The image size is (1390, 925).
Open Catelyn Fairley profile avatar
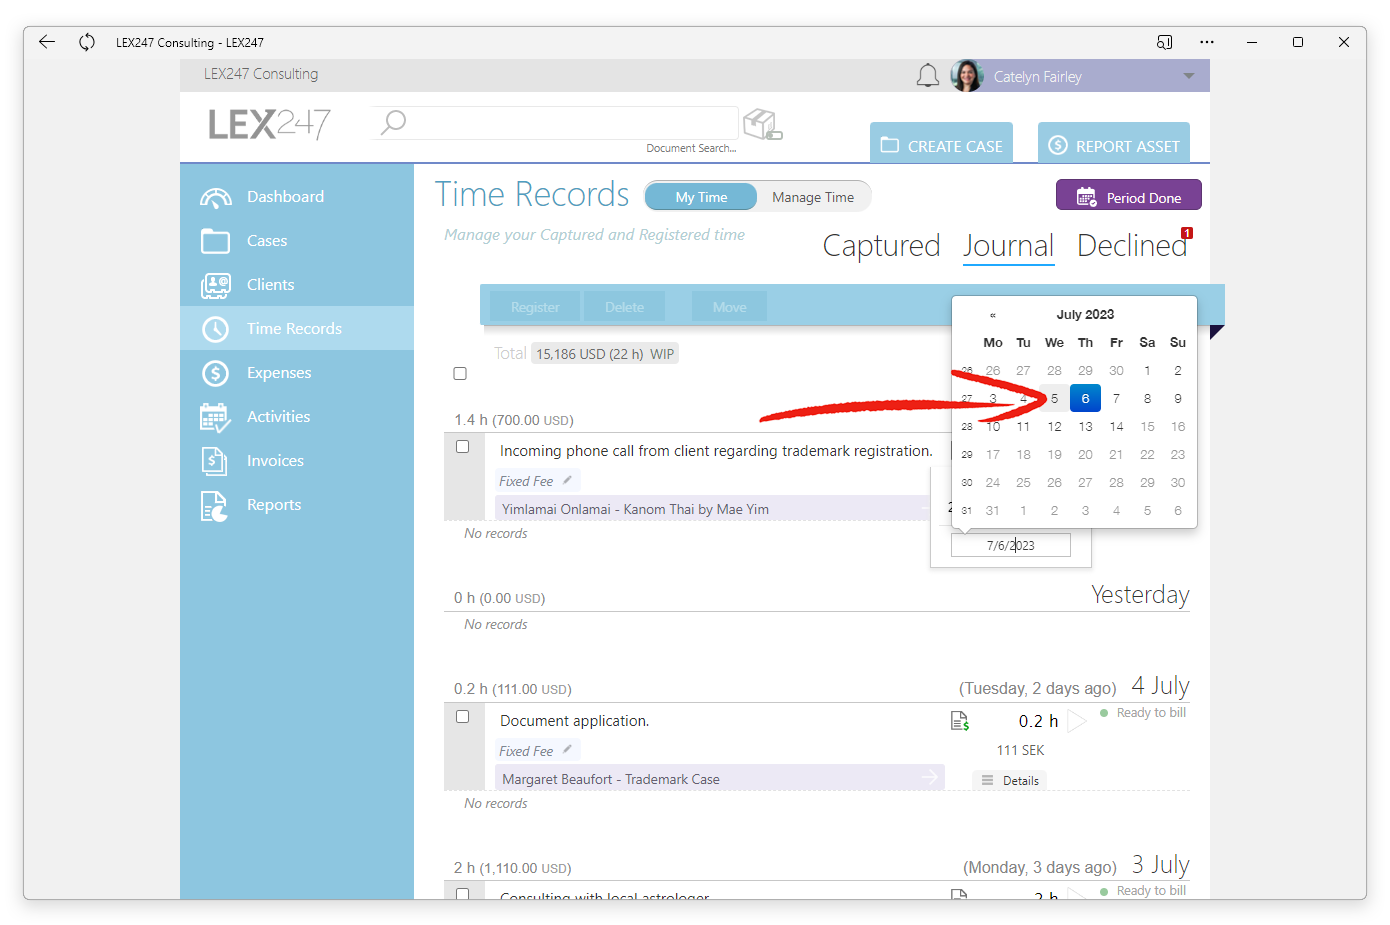pyautogui.click(x=967, y=76)
